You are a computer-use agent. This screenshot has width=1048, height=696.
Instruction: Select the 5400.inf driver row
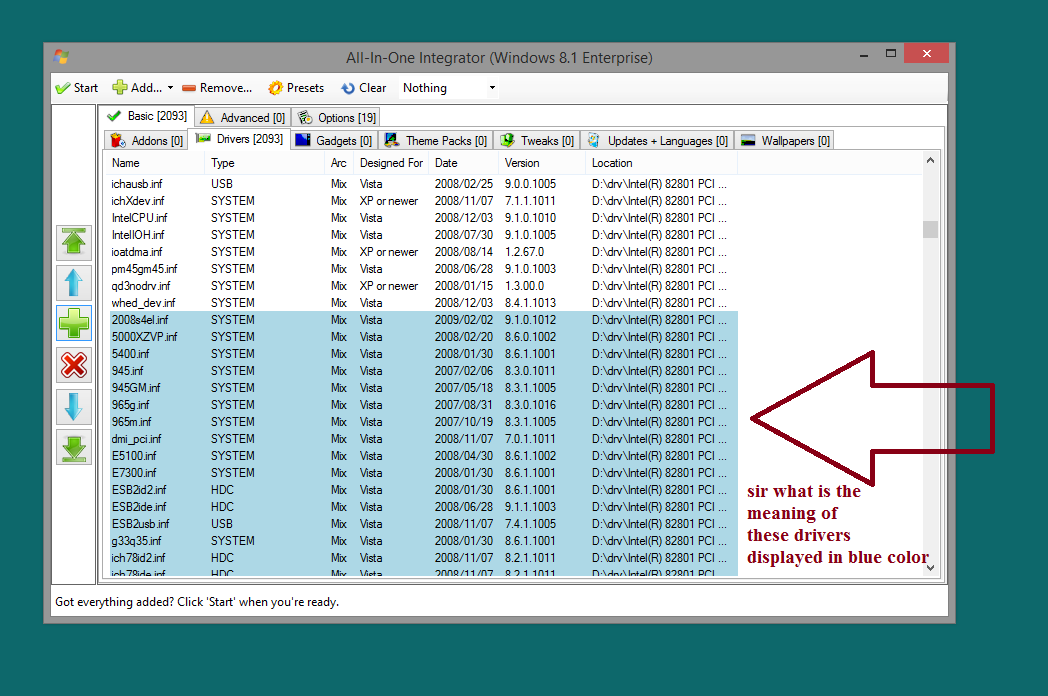point(424,354)
